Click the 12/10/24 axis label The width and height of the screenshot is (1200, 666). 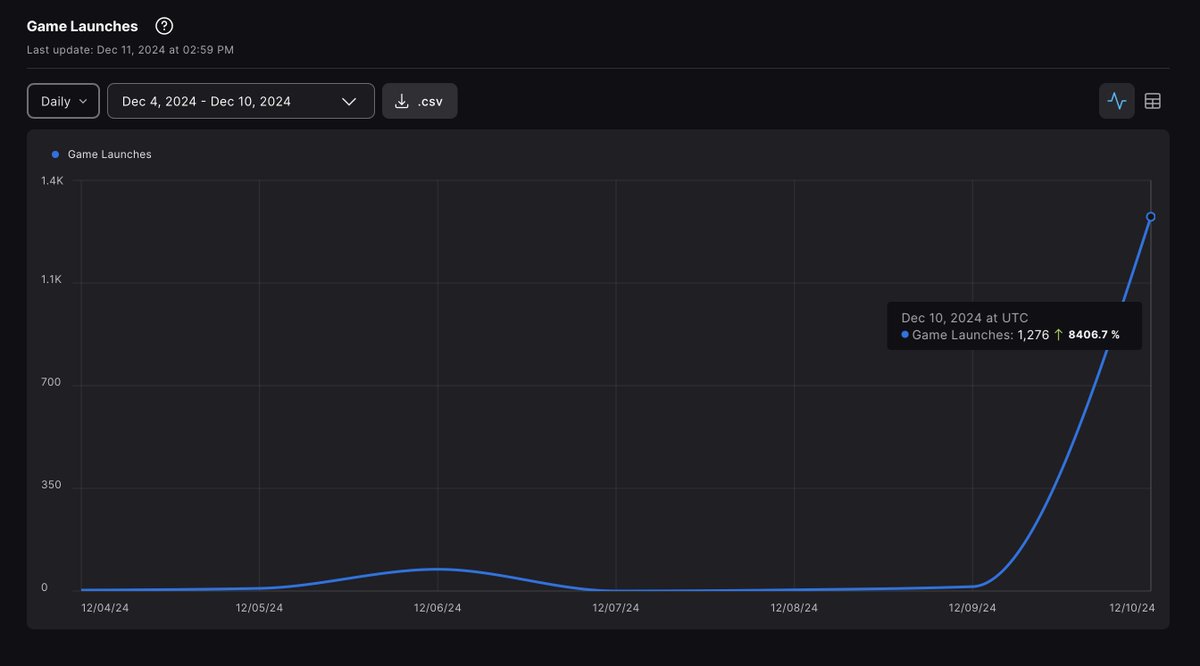(1131, 608)
